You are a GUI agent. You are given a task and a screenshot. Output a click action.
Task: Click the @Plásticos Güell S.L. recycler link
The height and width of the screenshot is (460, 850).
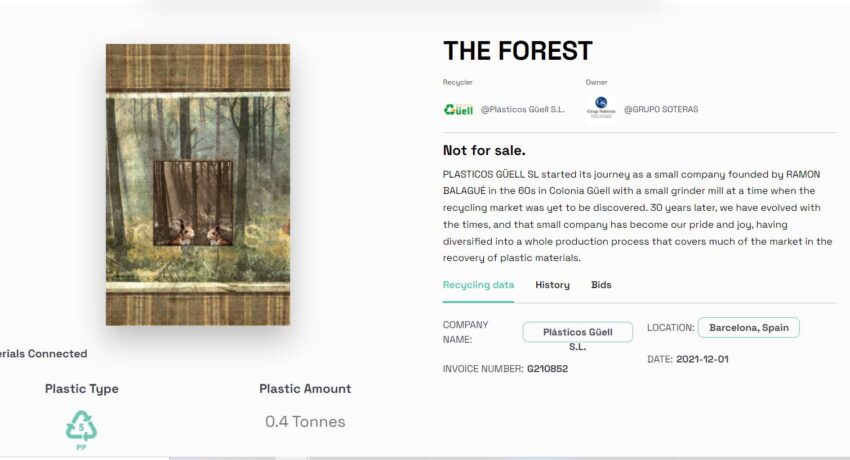523,109
